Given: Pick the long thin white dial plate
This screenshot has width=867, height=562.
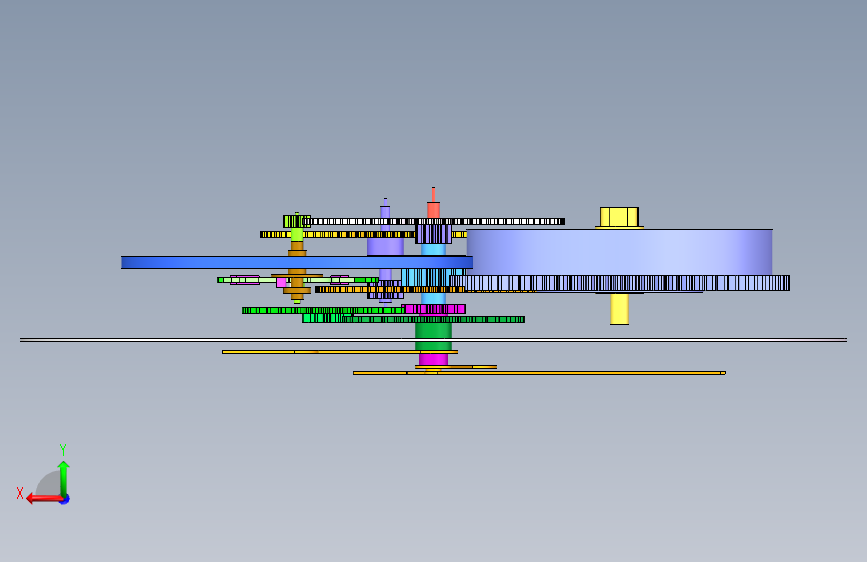Looking at the screenshot, I should (x=434, y=340).
